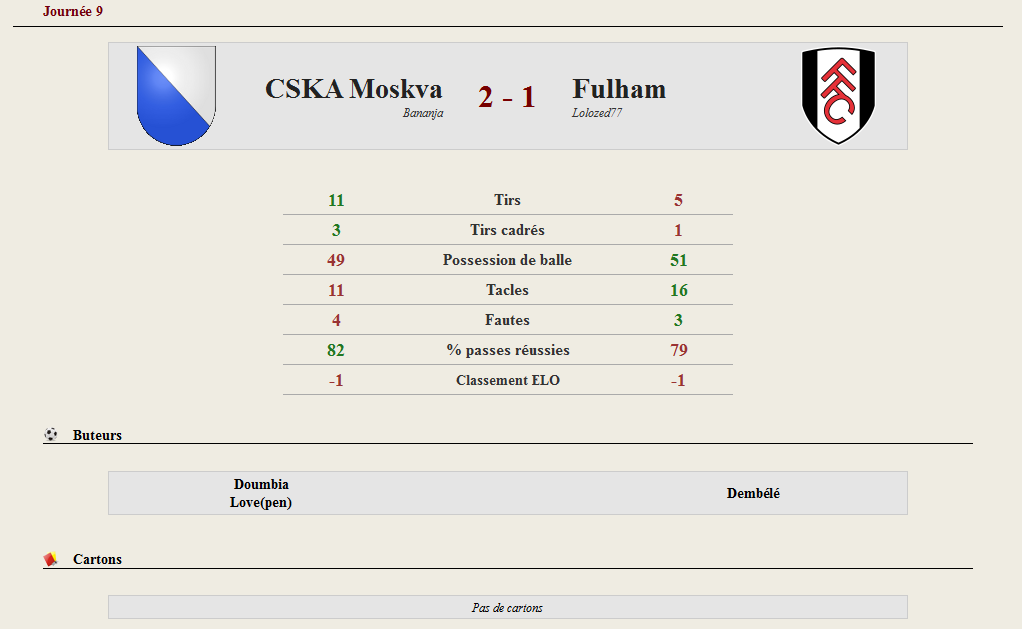Image resolution: width=1022 pixels, height=629 pixels.
Task: Open the CSKA Moskva team name
Action: pyautogui.click(x=353, y=89)
